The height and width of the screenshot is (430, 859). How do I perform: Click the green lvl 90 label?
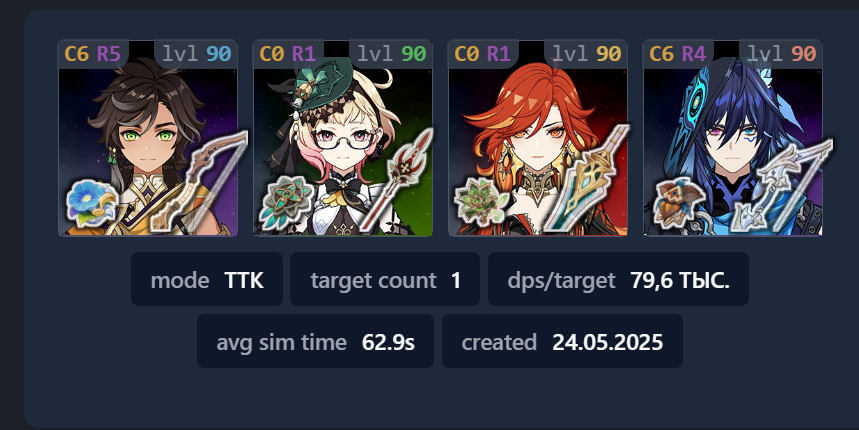pyautogui.click(x=392, y=54)
